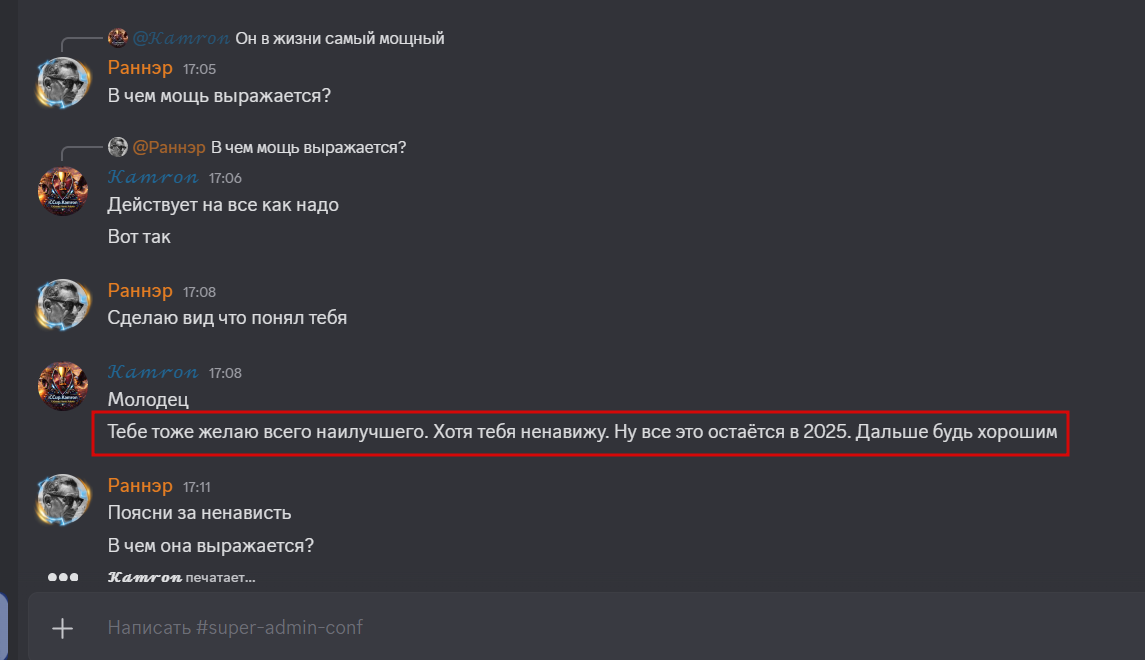Click the message "Сделаю вид что понял тебя"
1145x660 pixels.
pos(227,319)
